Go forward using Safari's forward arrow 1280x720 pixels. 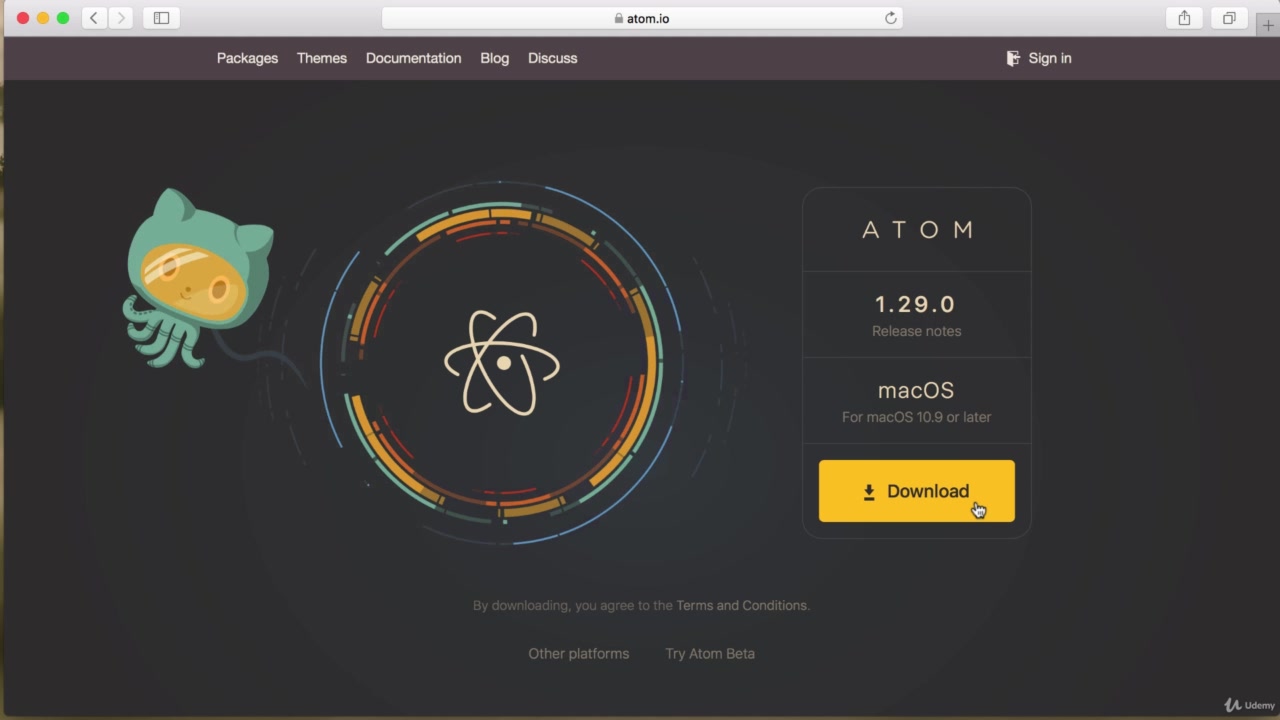coord(121,18)
